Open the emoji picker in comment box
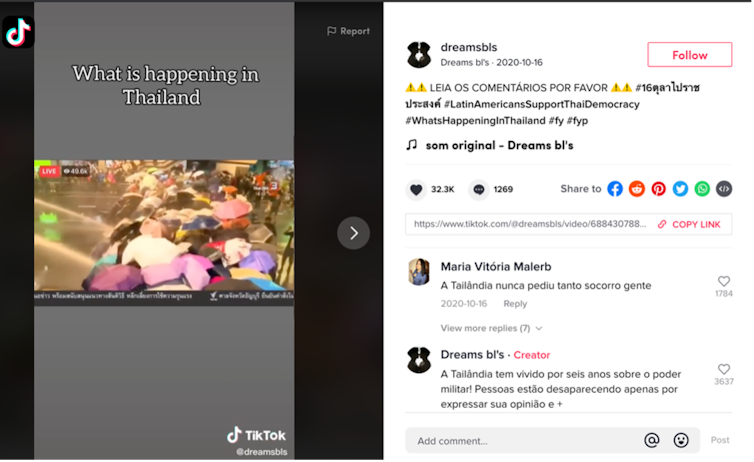Image resolution: width=754 pixels, height=462 pixels. pyautogui.click(x=681, y=440)
